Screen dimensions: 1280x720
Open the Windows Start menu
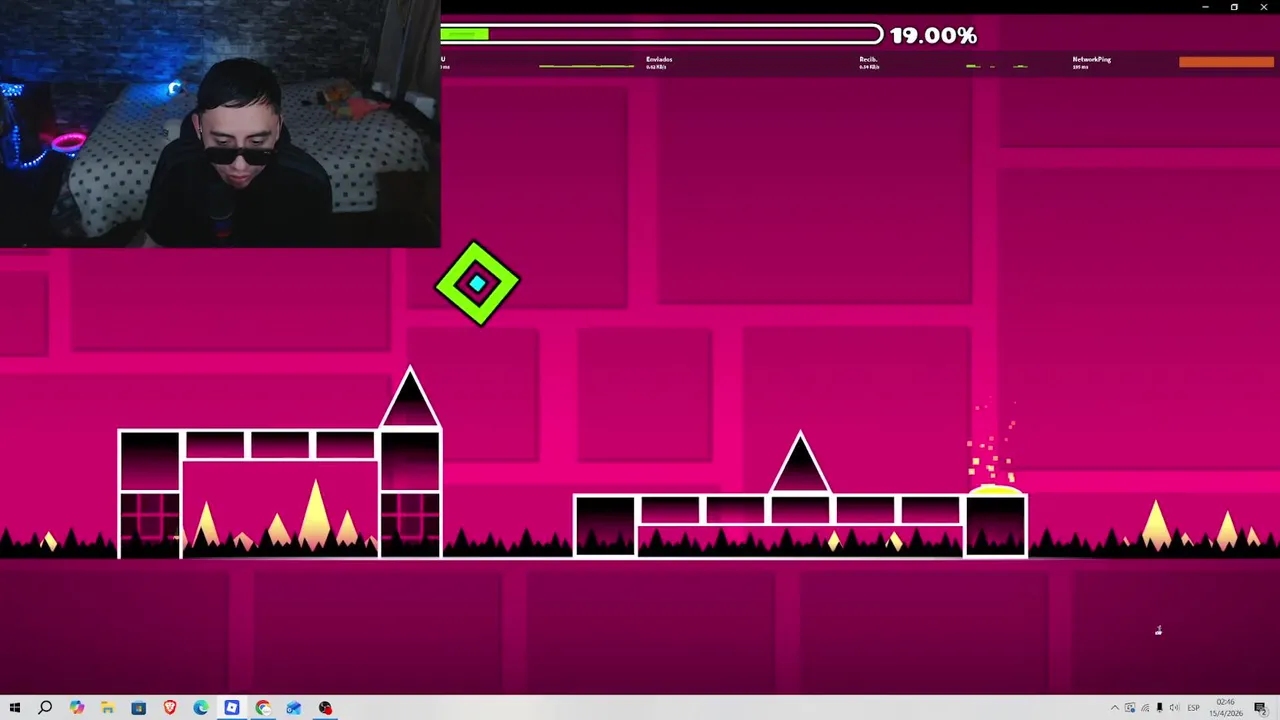(x=15, y=708)
